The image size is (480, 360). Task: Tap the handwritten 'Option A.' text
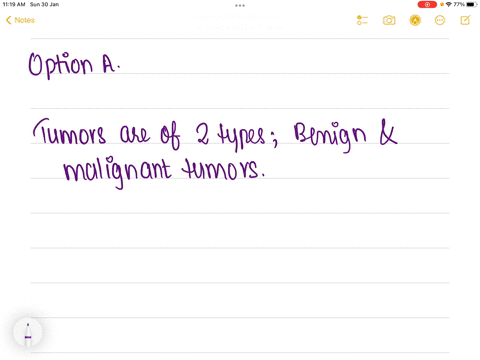point(74,65)
